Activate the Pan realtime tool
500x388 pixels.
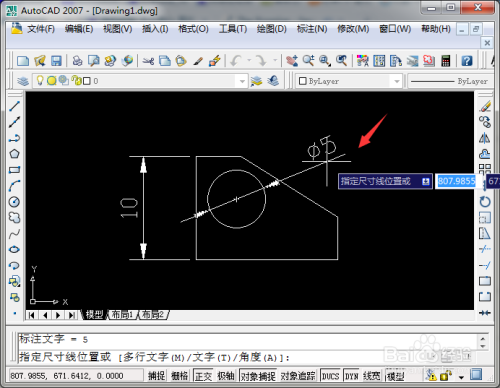292,61
